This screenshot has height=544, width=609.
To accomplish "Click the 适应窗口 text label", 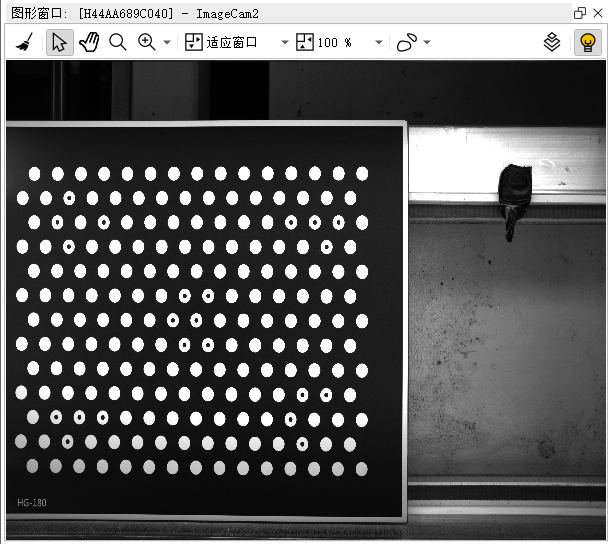I will pos(232,43).
